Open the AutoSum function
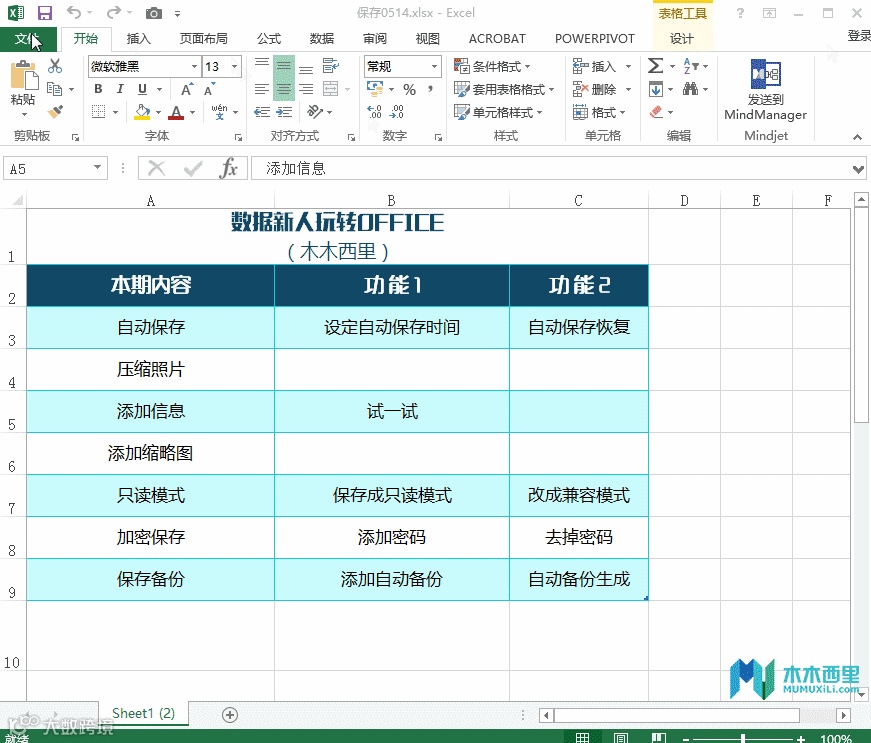The image size is (871, 743). (655, 66)
